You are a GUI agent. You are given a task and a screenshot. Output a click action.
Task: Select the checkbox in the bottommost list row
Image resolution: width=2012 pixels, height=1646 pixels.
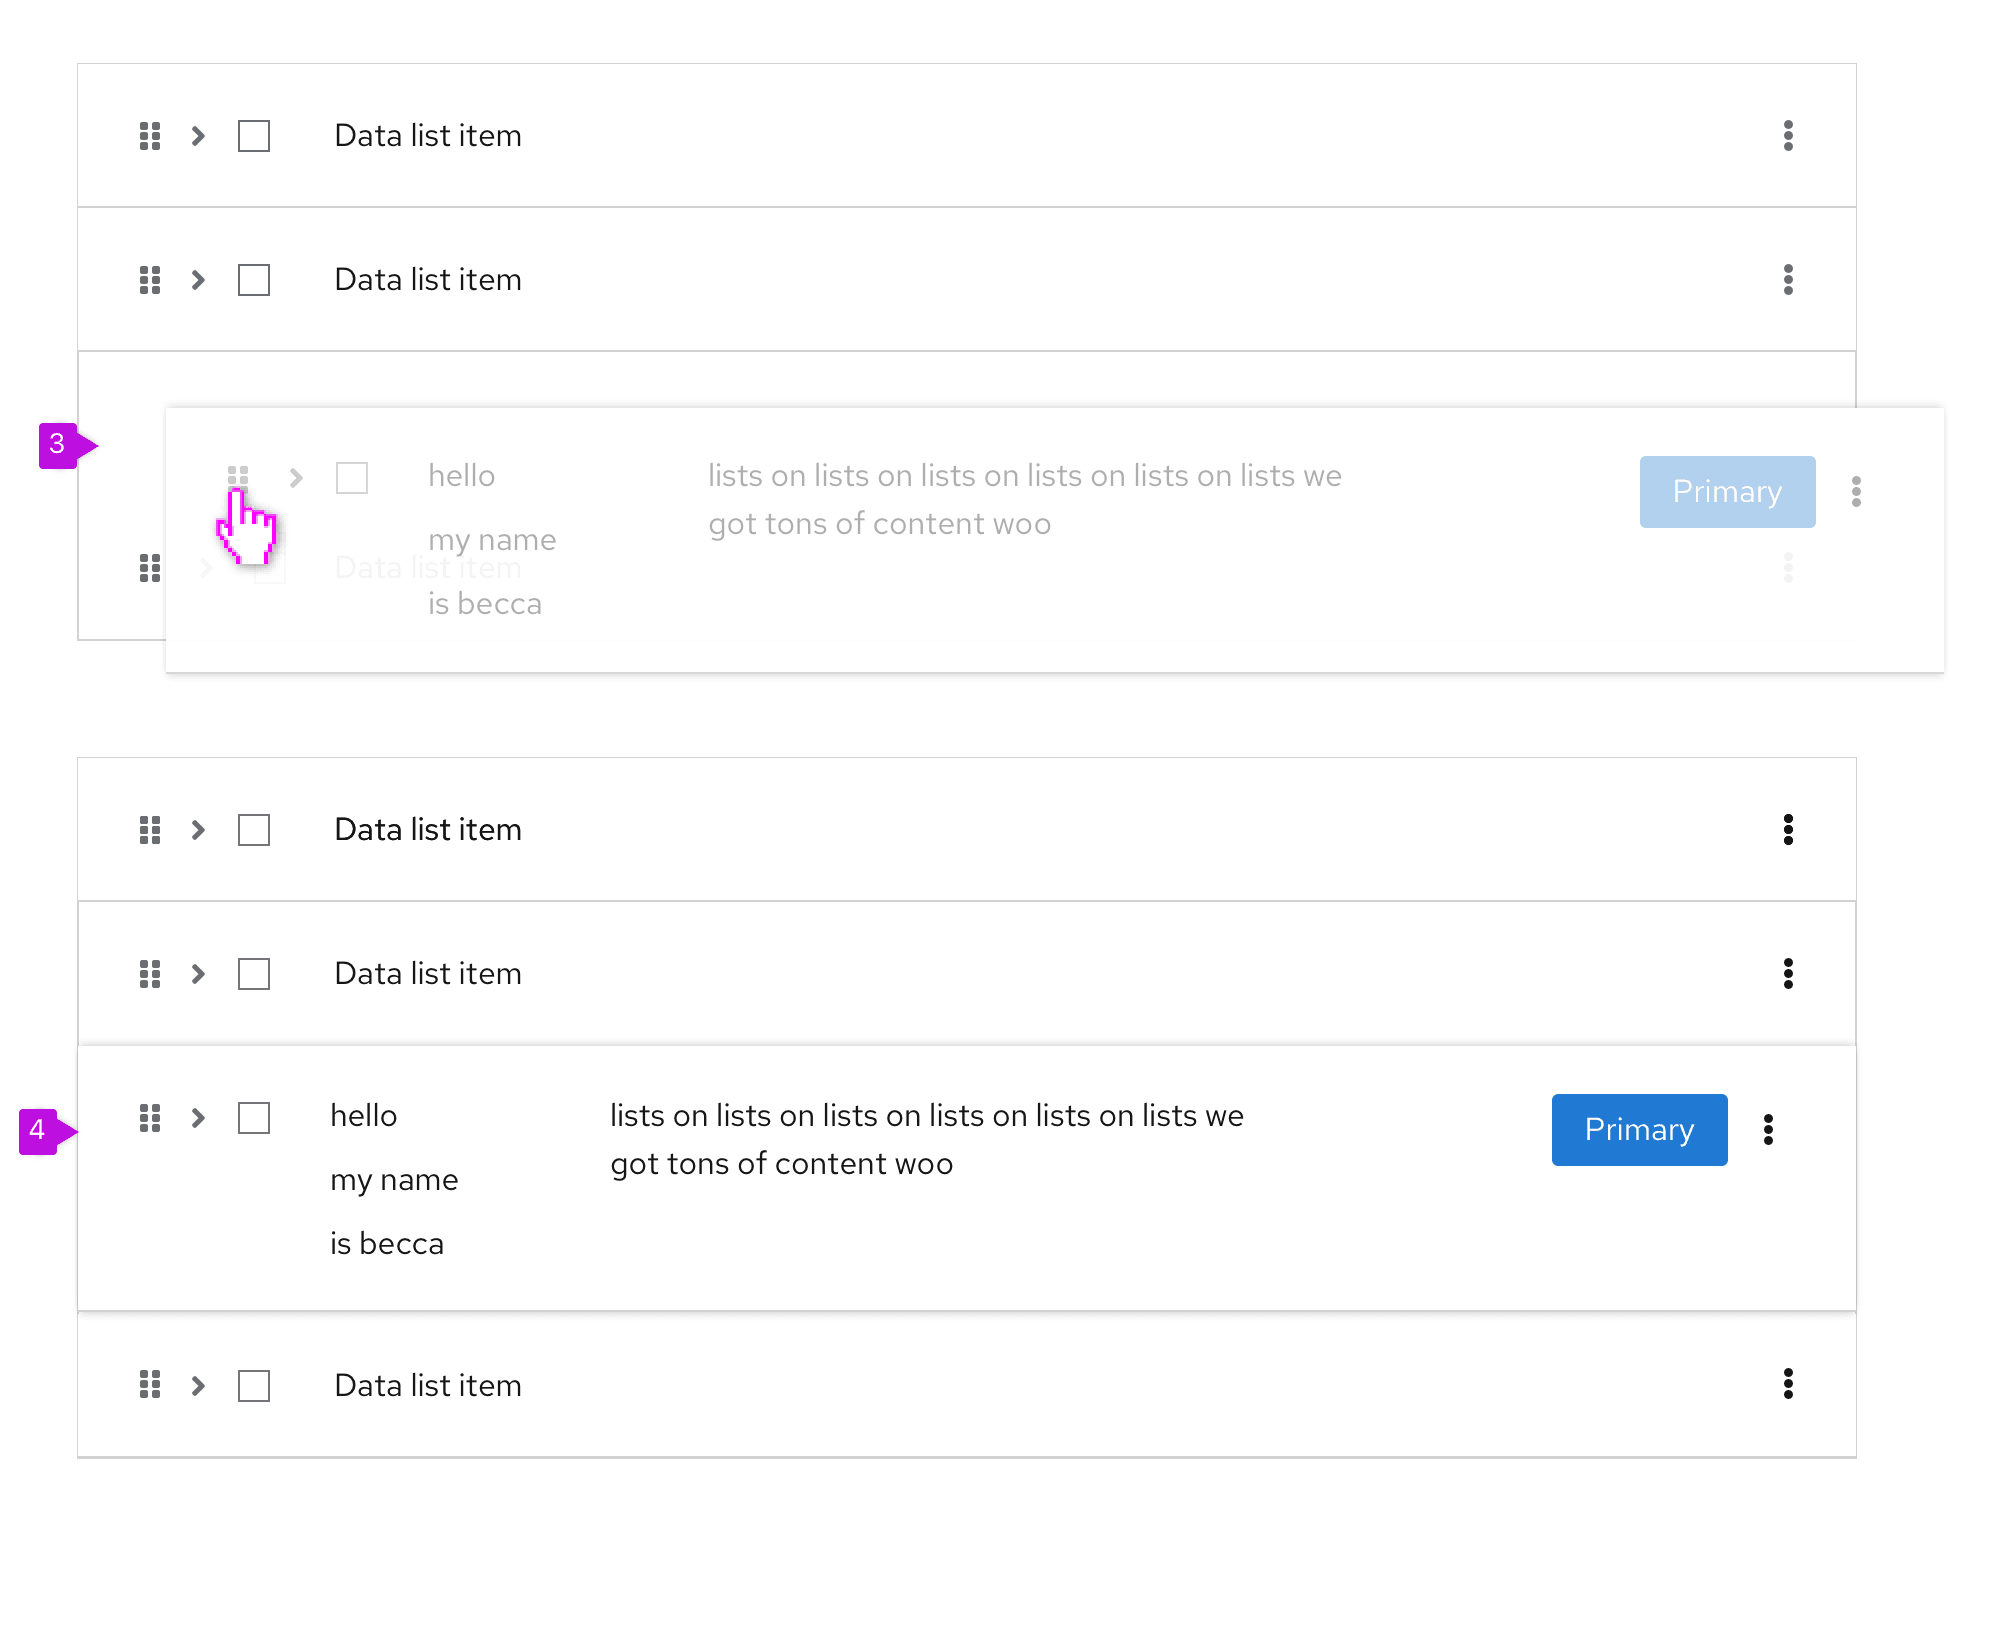click(254, 1386)
